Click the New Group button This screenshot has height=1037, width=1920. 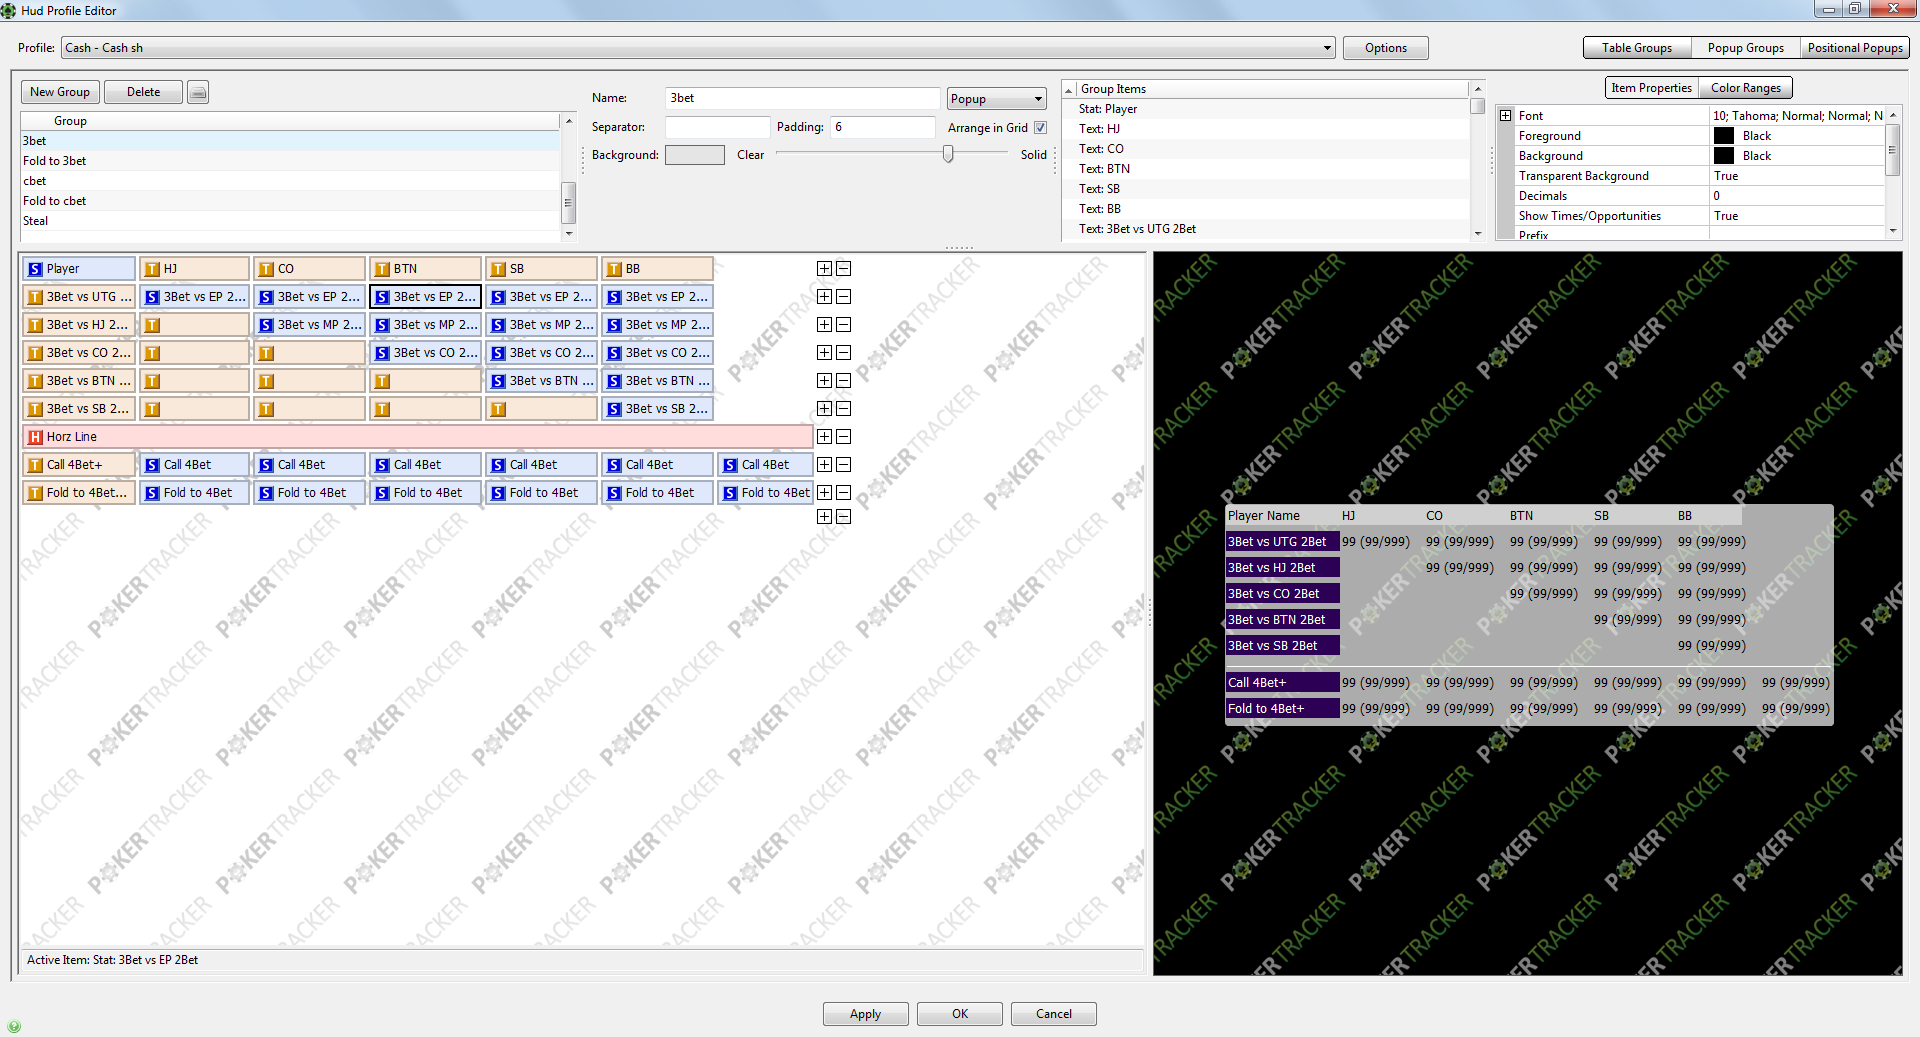click(x=60, y=92)
